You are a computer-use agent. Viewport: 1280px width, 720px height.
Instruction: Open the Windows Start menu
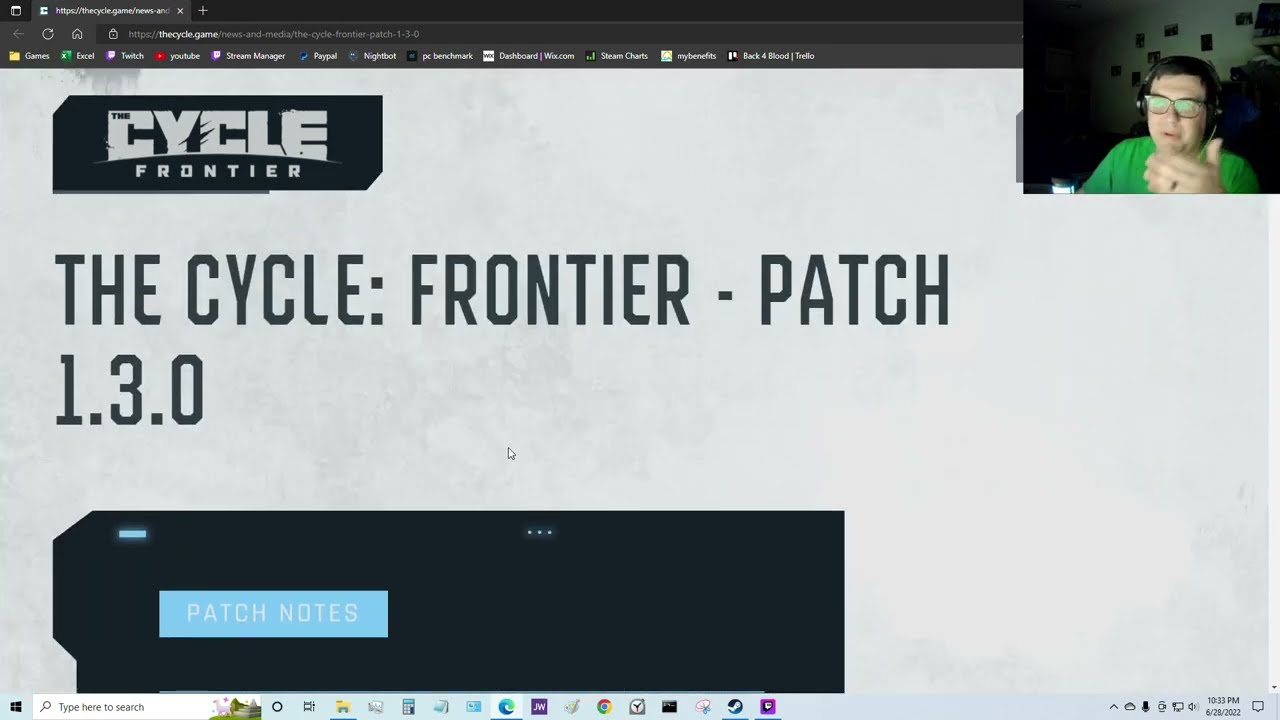[x=15, y=707]
